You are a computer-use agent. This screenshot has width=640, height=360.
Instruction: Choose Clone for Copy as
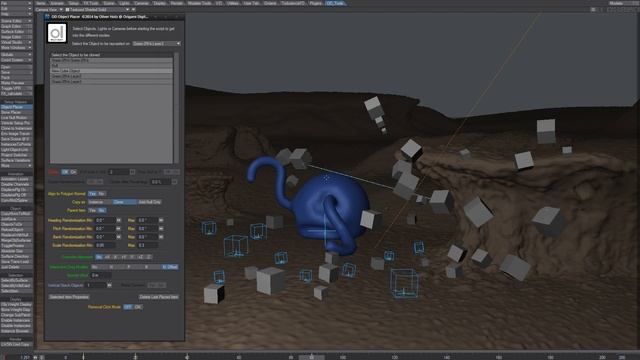124,202
